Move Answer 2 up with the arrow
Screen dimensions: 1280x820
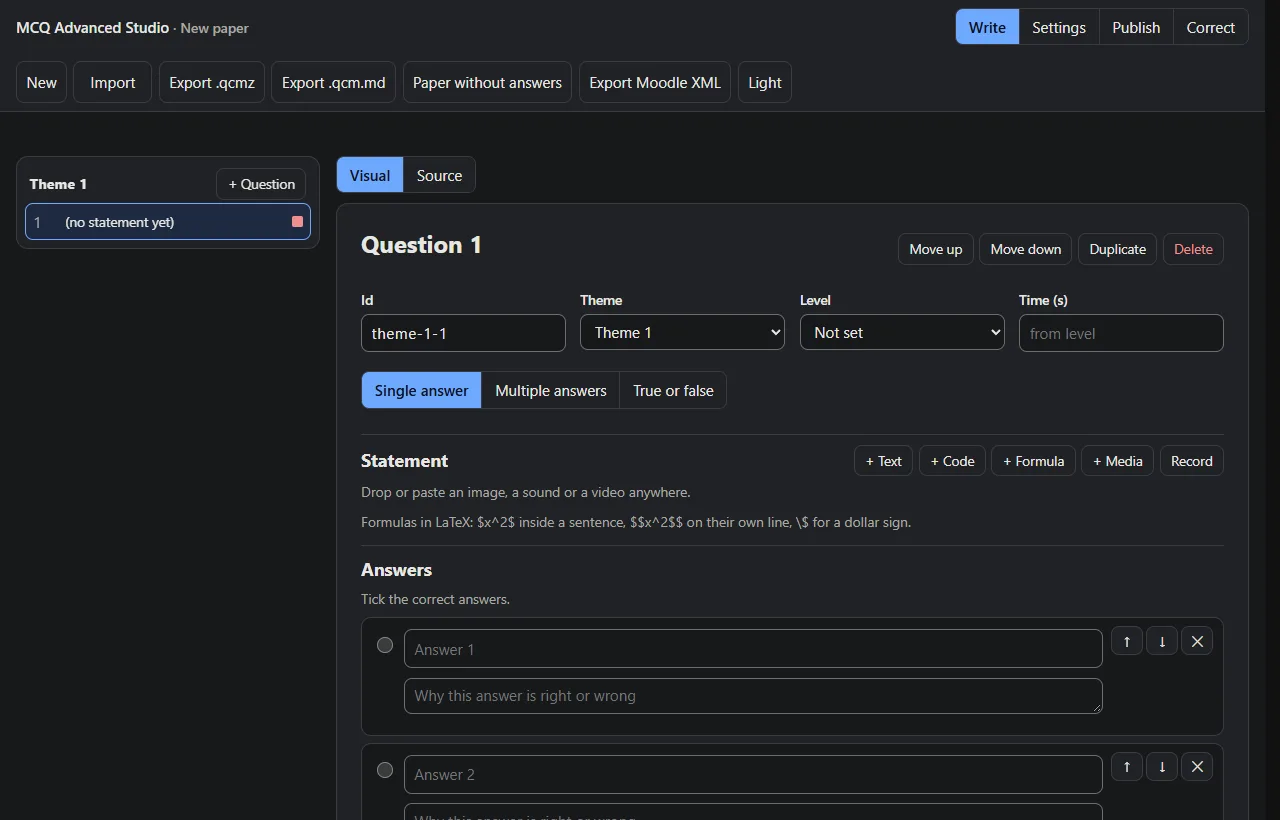click(x=1127, y=767)
